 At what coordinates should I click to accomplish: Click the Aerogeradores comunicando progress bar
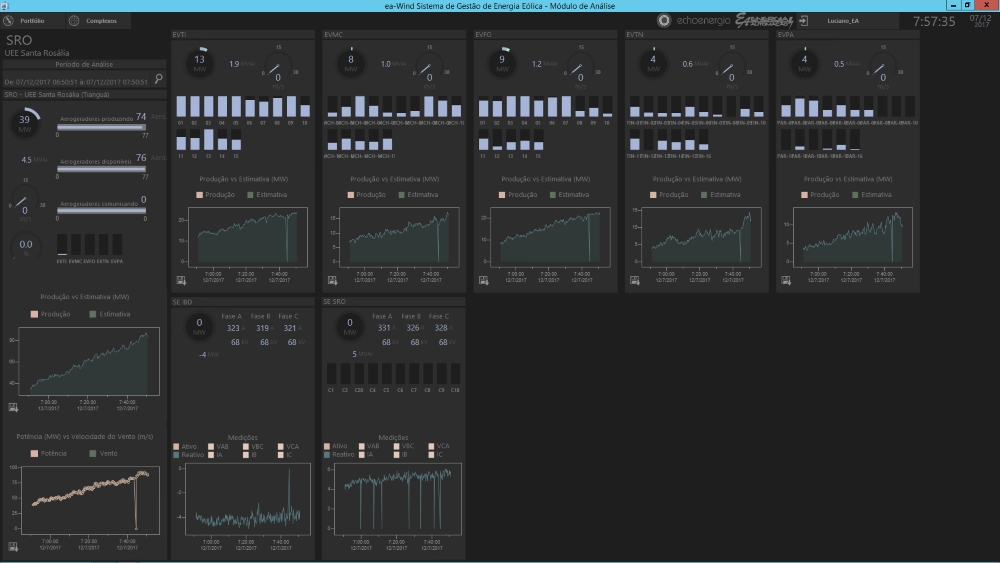[x=101, y=211]
